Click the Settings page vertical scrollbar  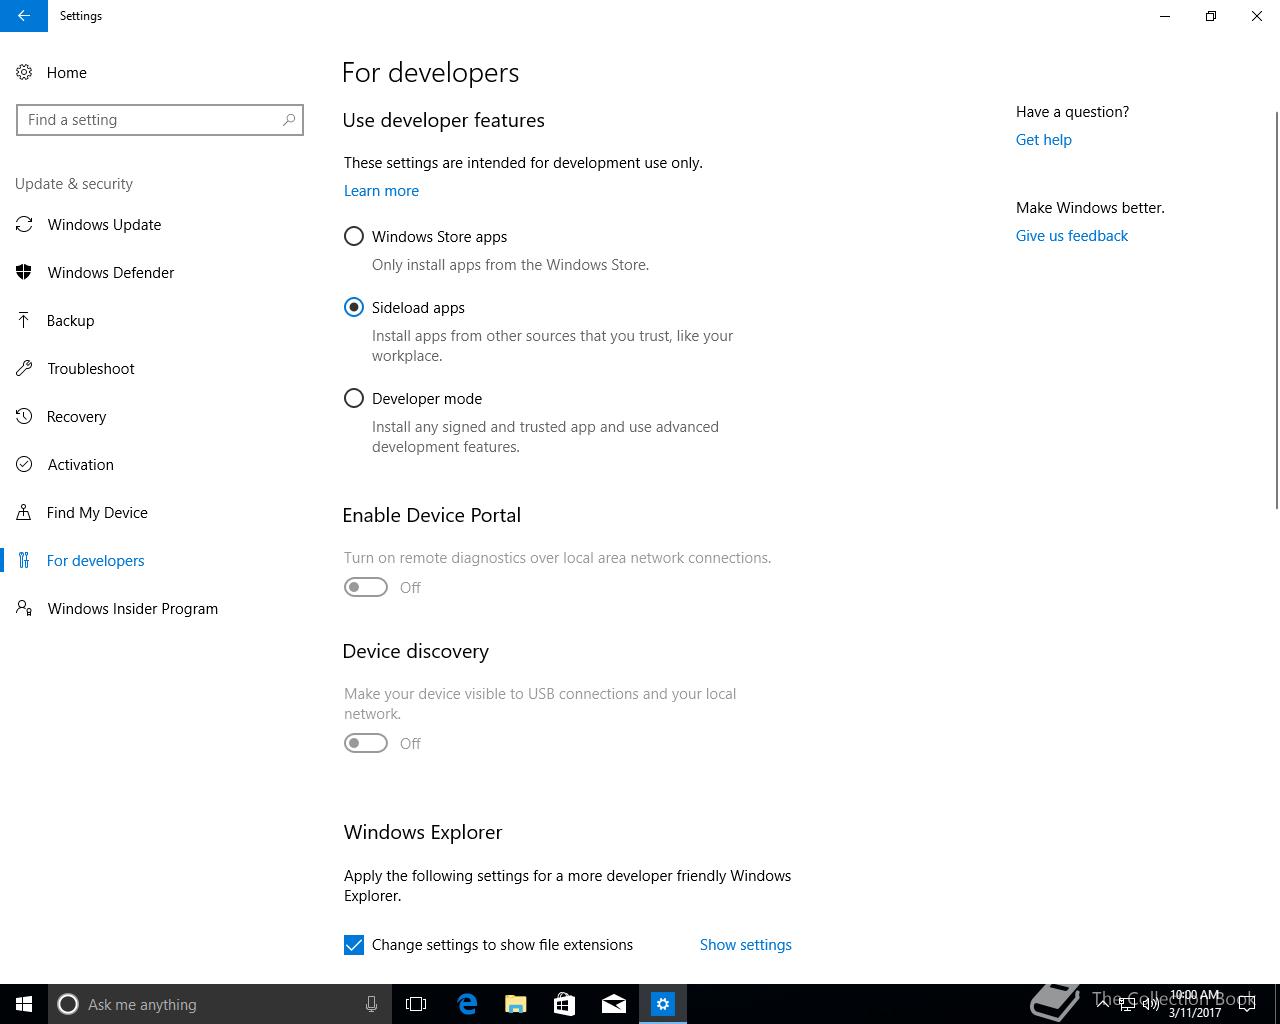[x=1275, y=309]
